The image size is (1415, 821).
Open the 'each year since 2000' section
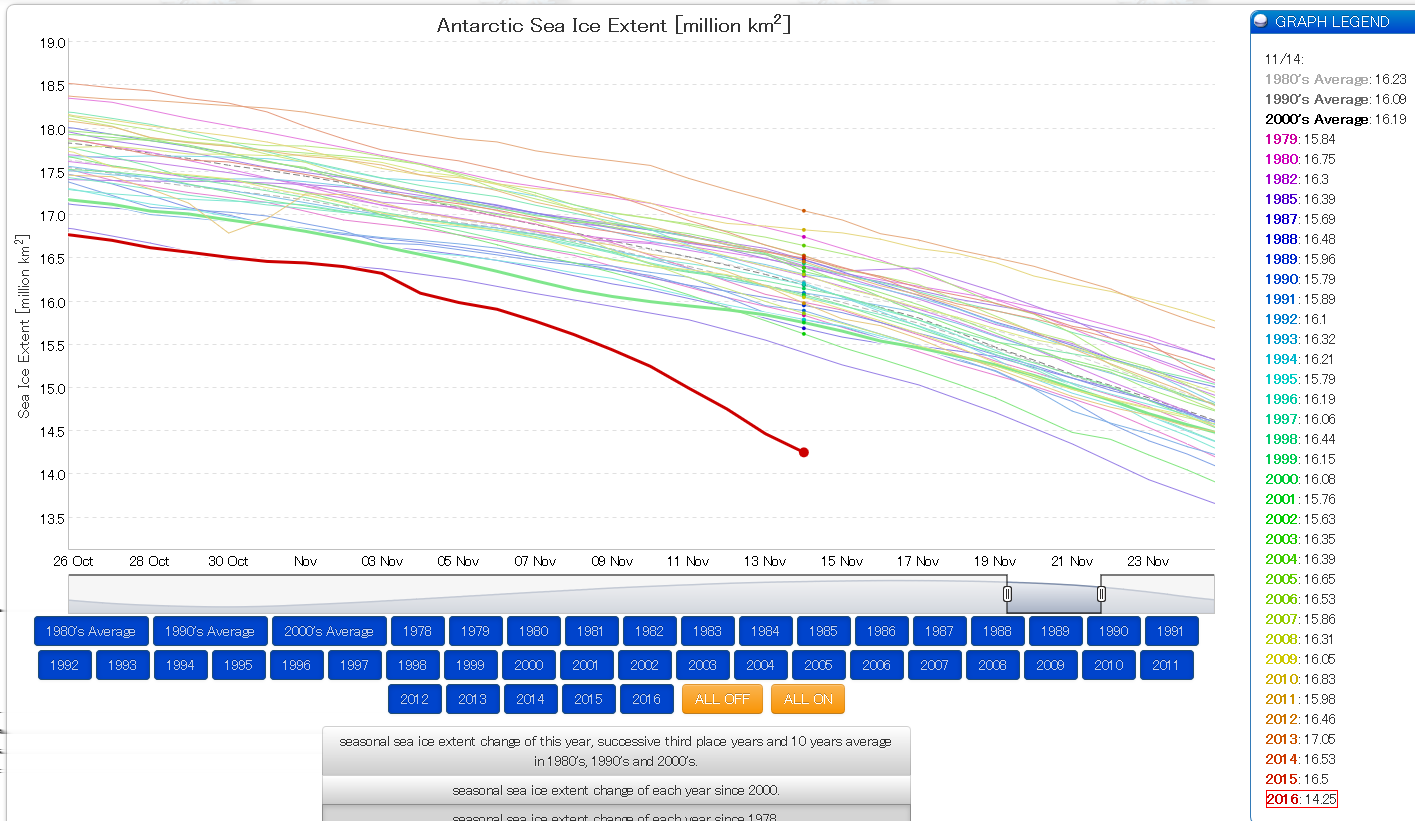tap(616, 790)
